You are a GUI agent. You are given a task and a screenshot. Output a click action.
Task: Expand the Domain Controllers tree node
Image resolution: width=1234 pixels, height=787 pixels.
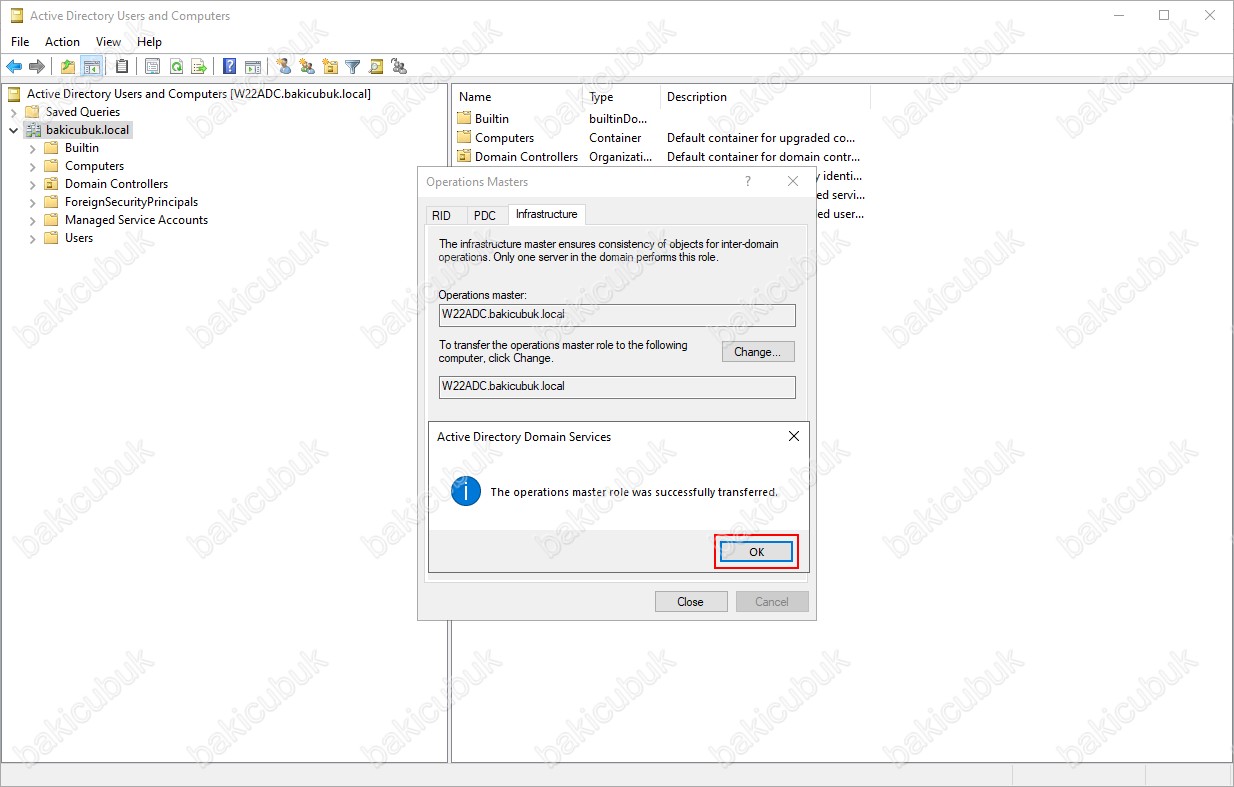click(x=33, y=184)
